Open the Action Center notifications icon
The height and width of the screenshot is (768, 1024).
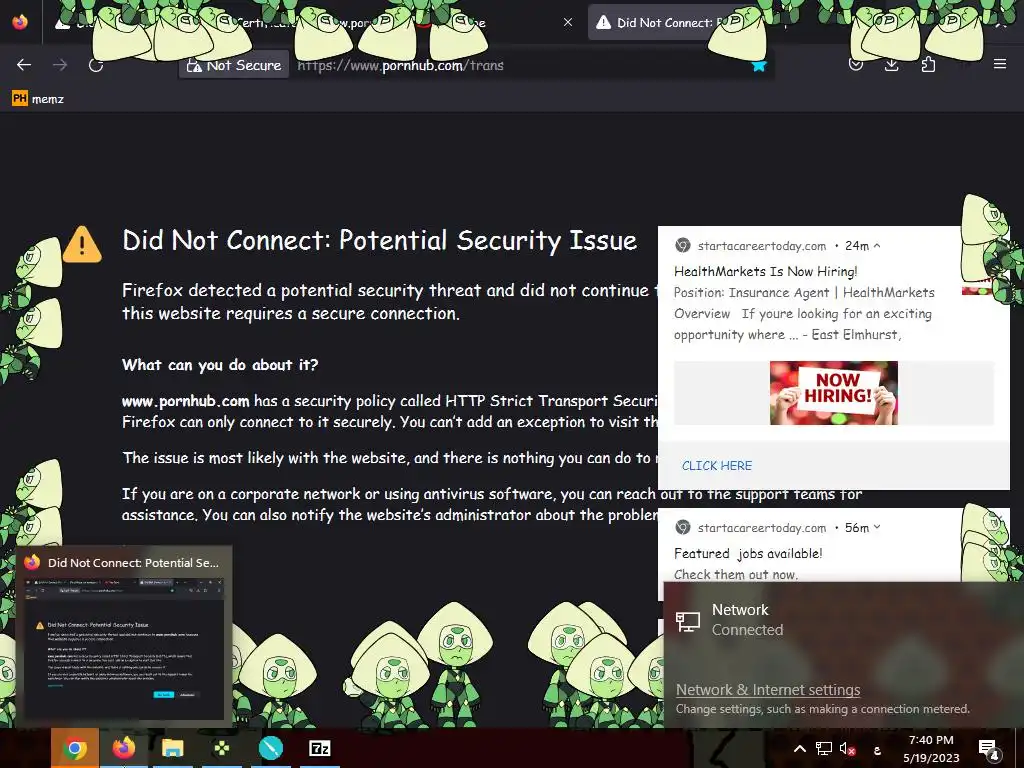988,749
